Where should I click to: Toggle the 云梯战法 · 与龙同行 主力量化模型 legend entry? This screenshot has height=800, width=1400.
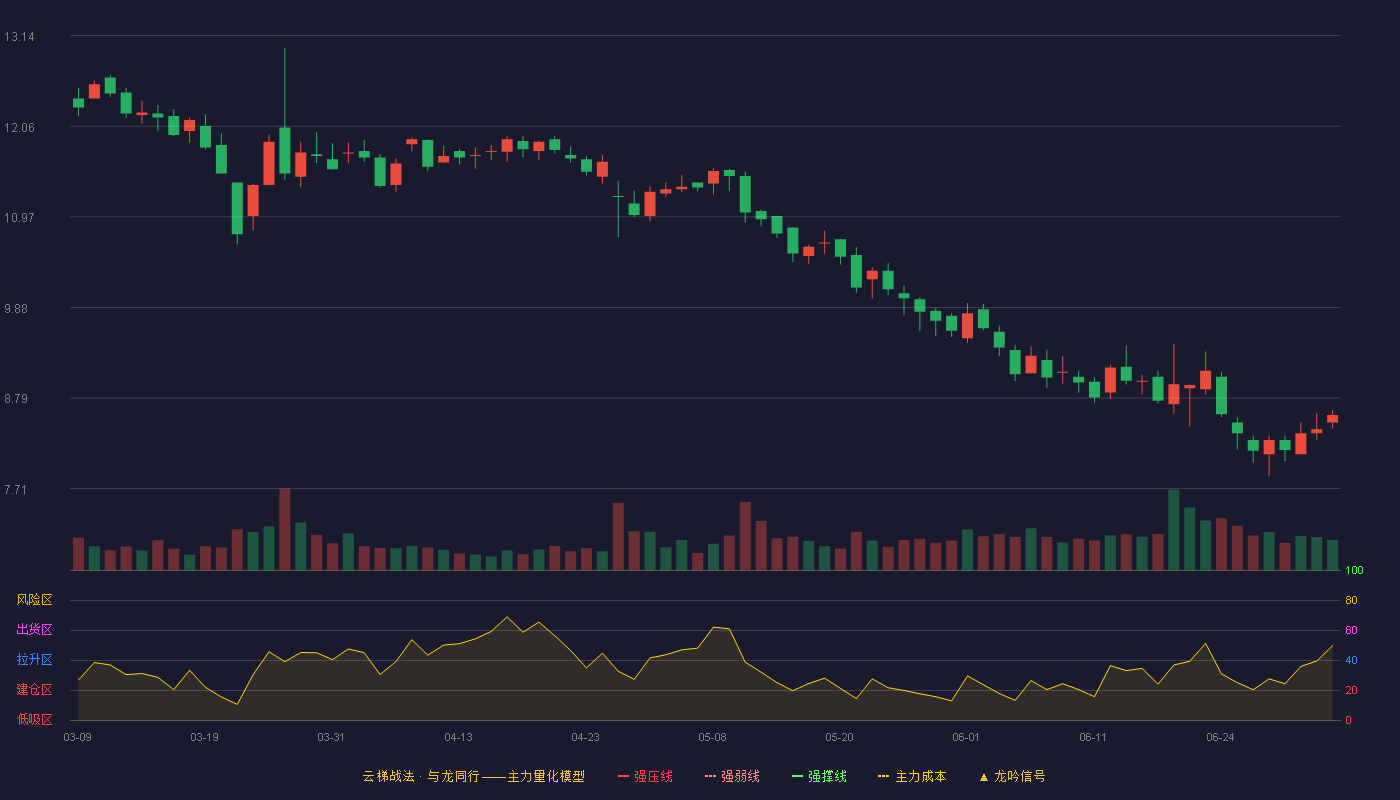point(473,776)
